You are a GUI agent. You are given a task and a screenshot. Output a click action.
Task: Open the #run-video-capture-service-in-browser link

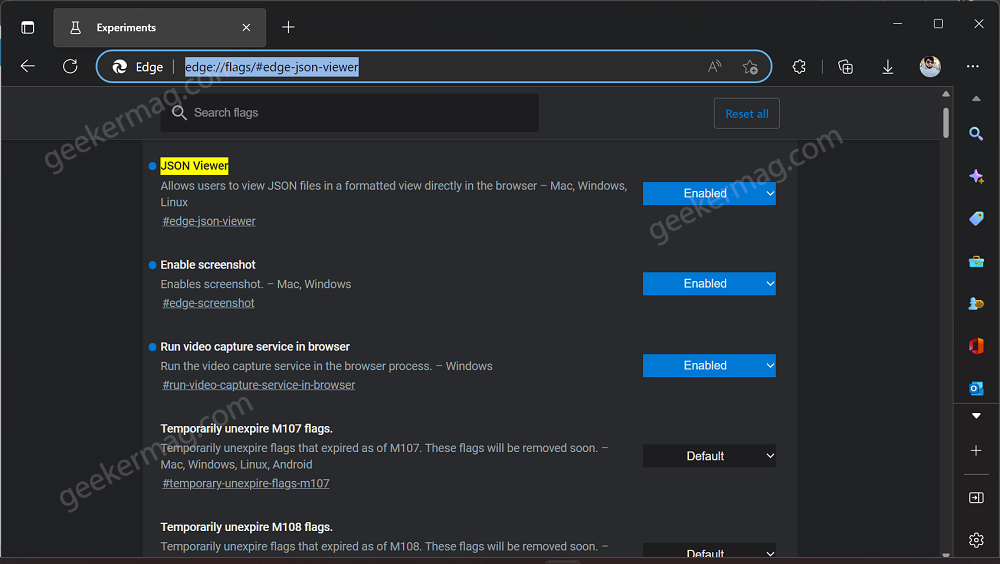tap(258, 385)
